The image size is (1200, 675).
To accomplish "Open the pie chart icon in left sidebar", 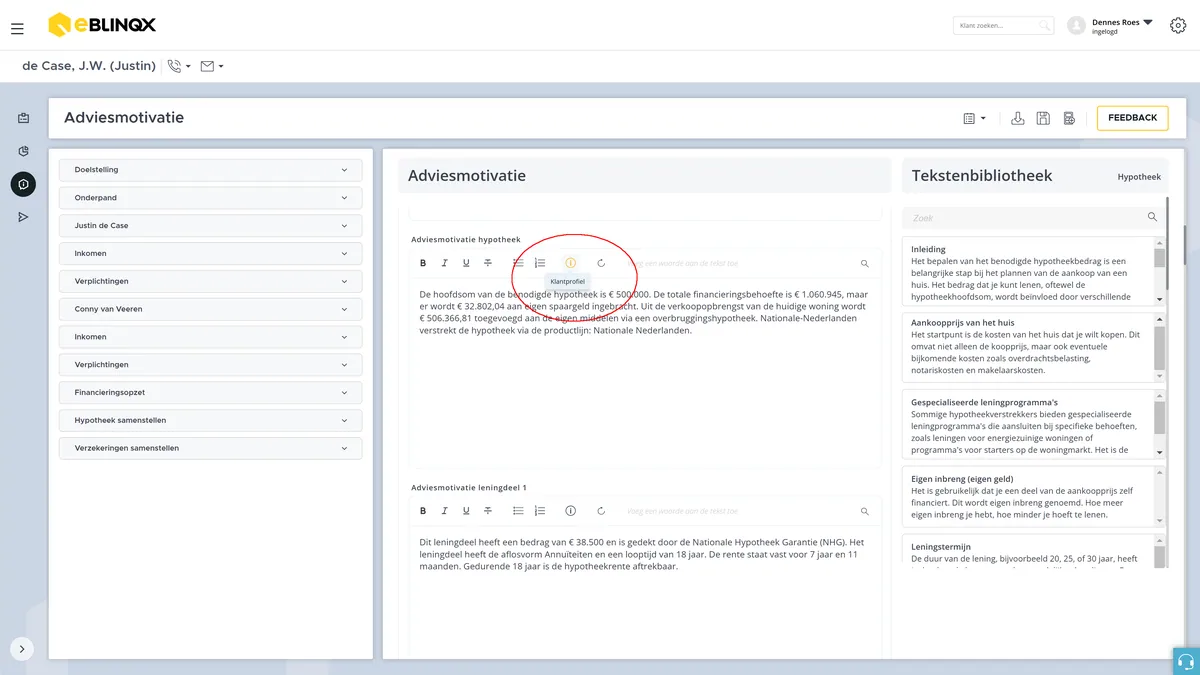I will (x=23, y=151).
